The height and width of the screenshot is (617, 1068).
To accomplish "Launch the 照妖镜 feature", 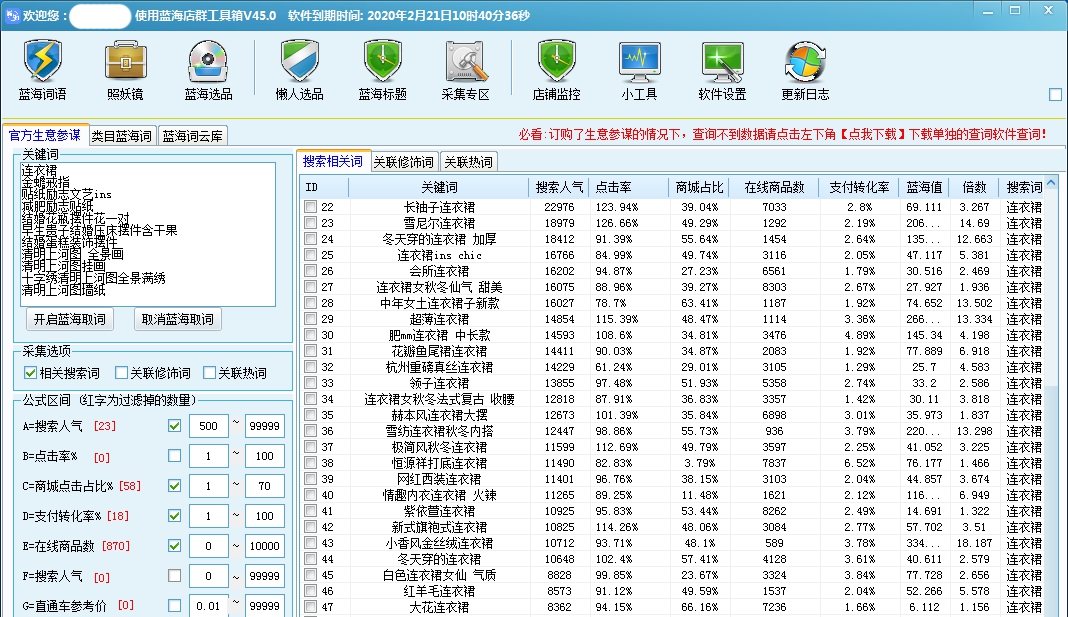I will click(x=124, y=70).
